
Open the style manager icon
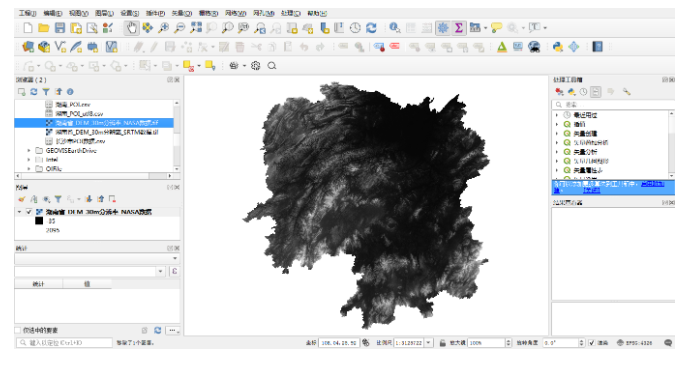(x=108, y=28)
